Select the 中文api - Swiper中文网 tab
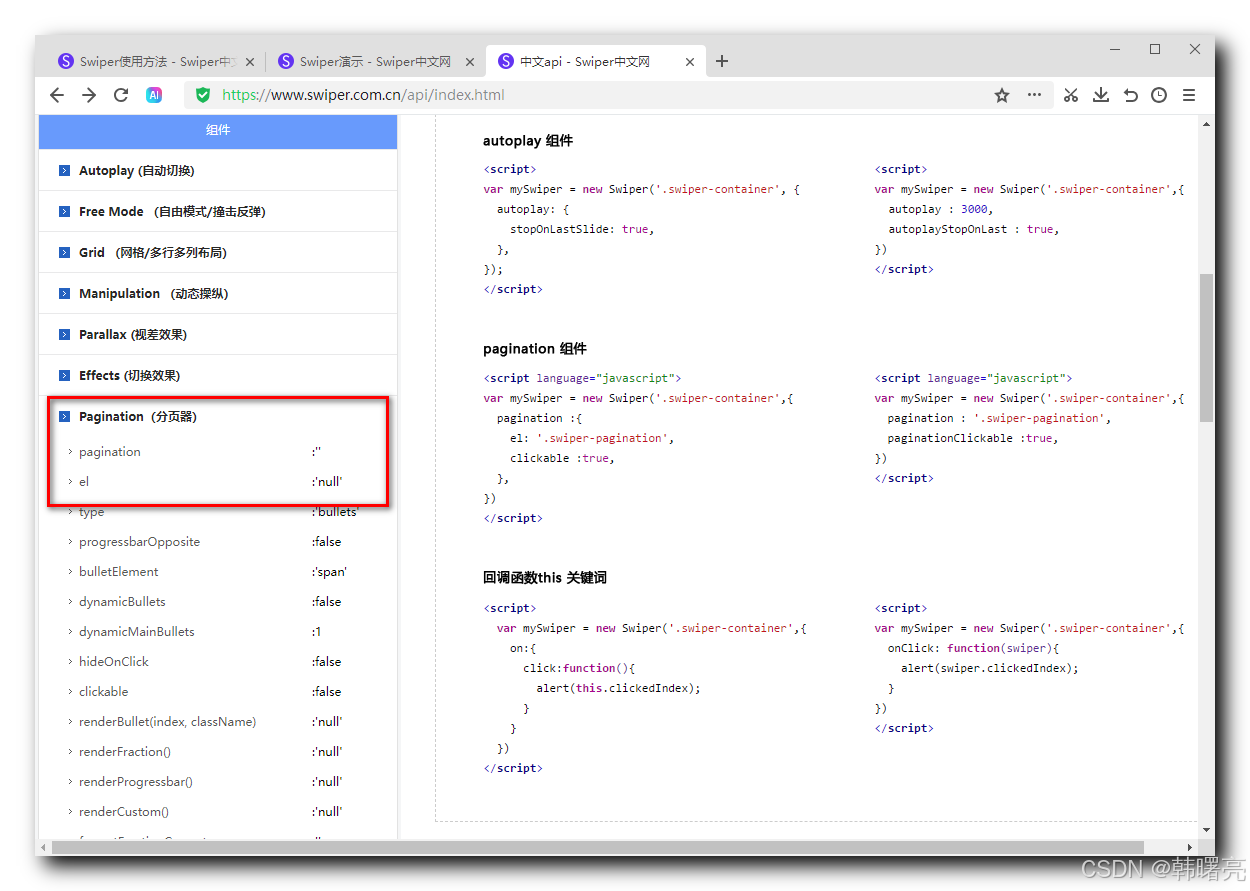This screenshot has width=1250, height=891. [595, 61]
